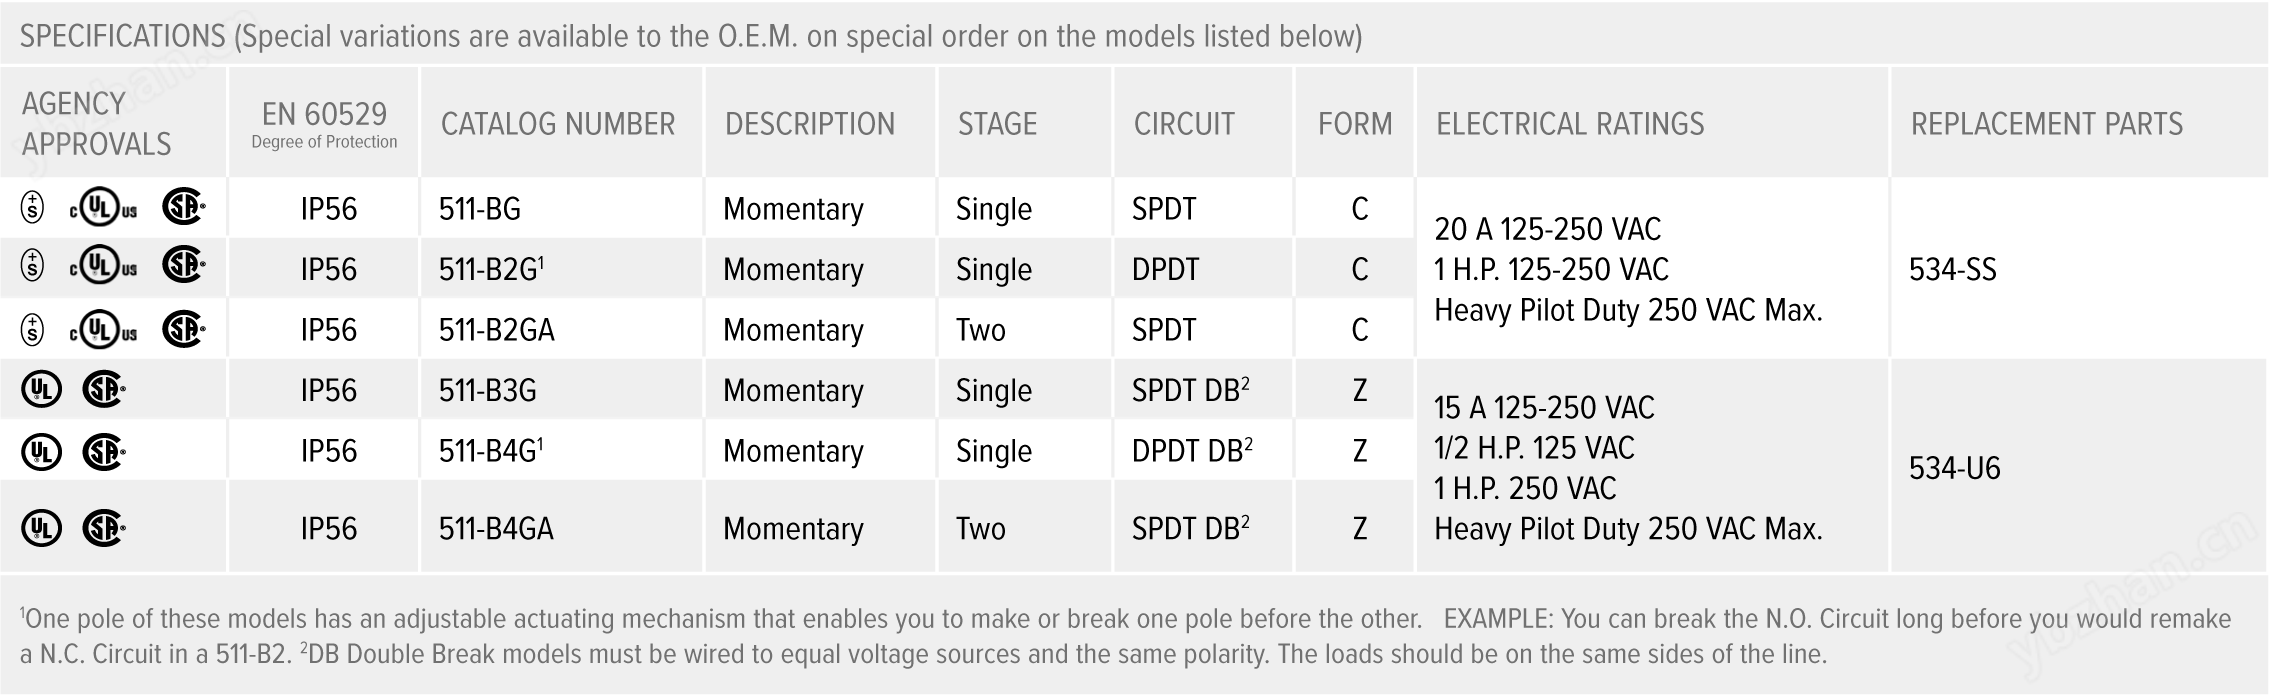The image size is (2270, 695).
Task: Click the EN 60529 Degree of Protection header
Action: [324, 124]
